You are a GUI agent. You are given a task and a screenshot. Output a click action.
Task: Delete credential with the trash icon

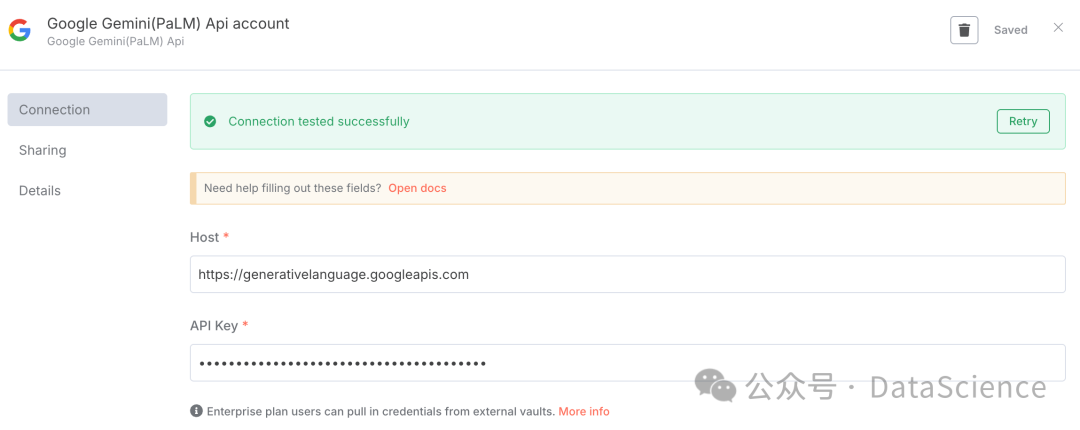point(964,30)
